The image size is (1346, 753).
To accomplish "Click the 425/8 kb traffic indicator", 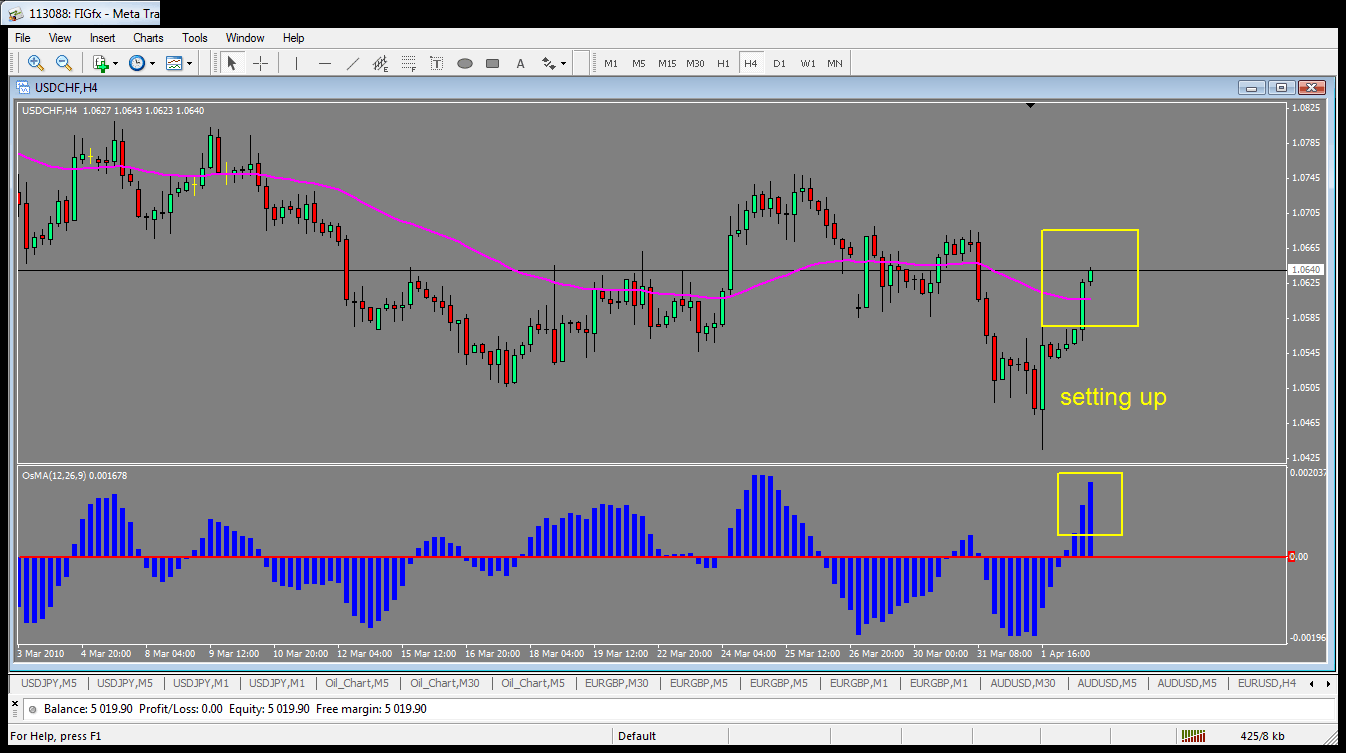I will click(1262, 736).
